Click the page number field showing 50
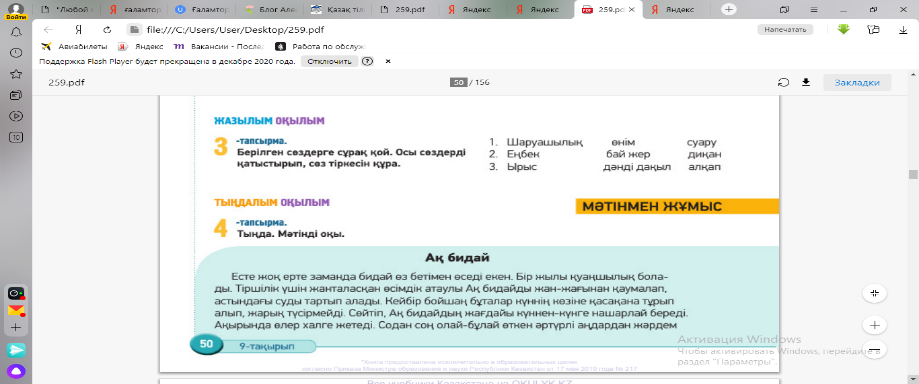 458,83
